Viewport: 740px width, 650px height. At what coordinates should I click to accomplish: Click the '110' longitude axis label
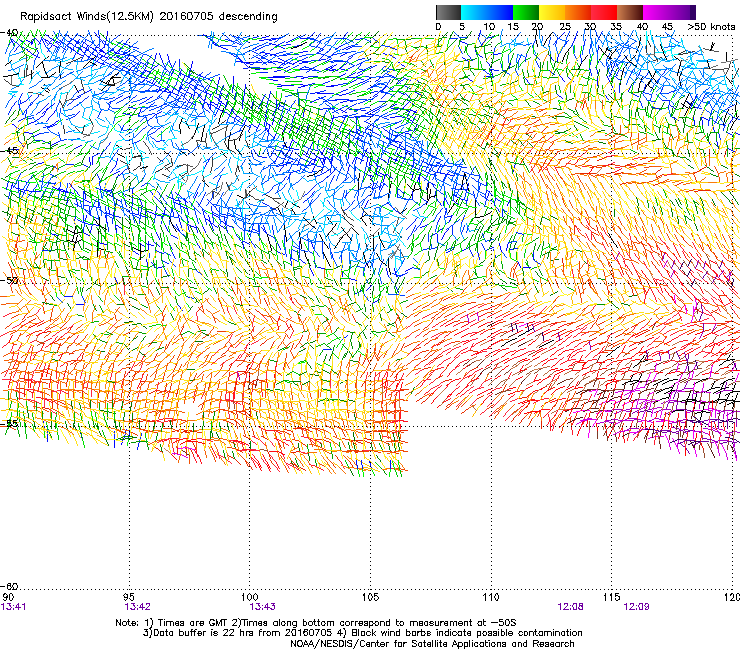[x=491, y=597]
